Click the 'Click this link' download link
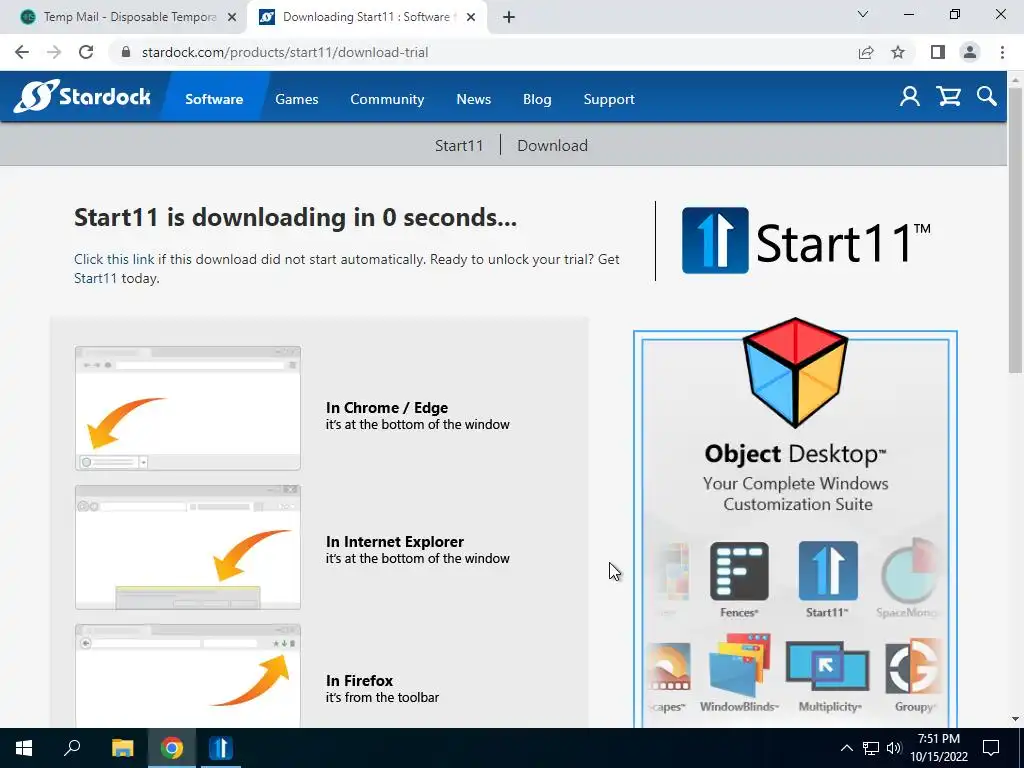1024x768 pixels. (114, 259)
